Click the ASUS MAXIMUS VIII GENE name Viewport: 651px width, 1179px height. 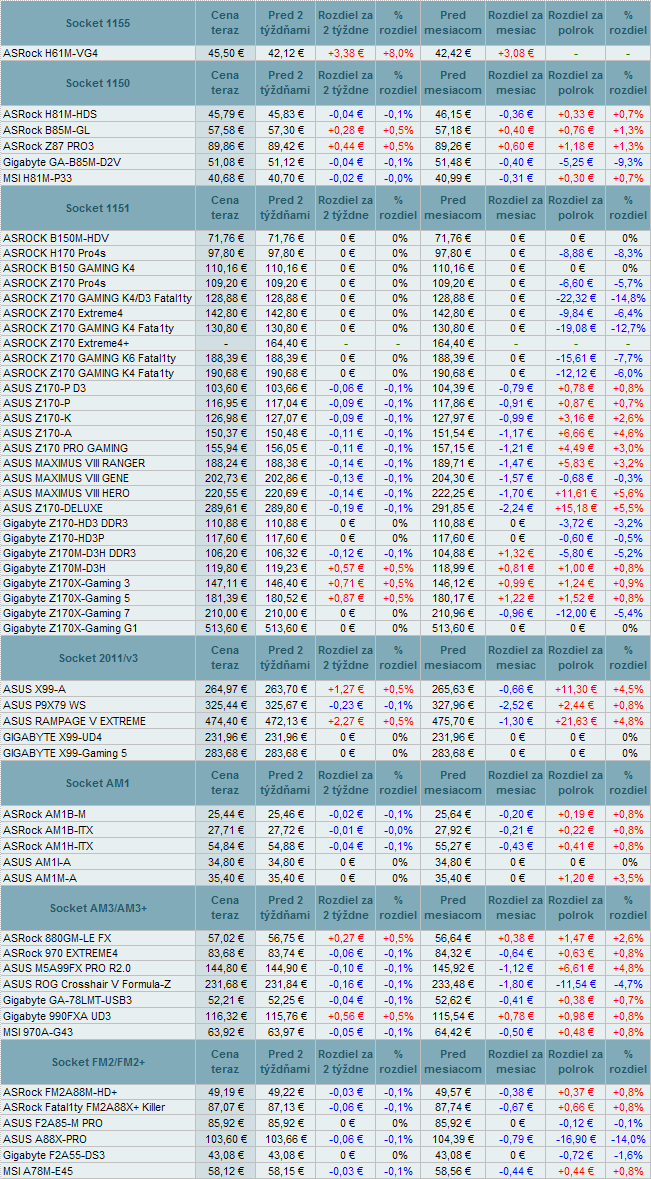[68, 477]
